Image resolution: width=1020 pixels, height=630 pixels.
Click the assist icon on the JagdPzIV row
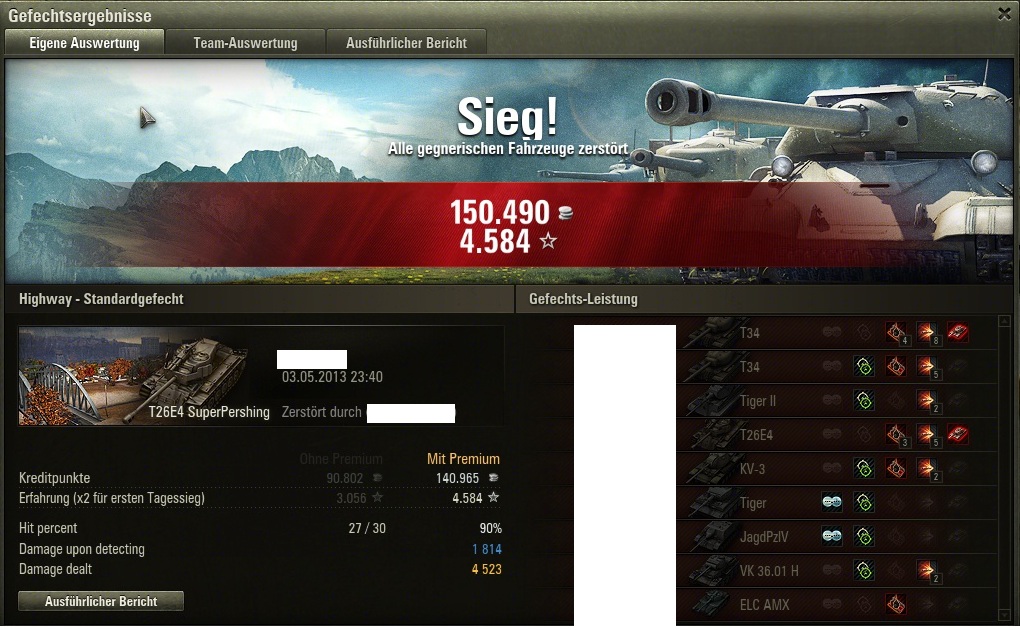pyautogui.click(x=832, y=536)
